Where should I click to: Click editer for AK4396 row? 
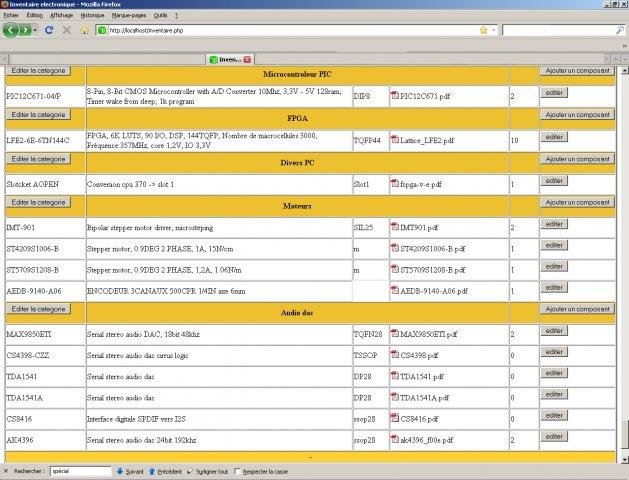tap(554, 436)
